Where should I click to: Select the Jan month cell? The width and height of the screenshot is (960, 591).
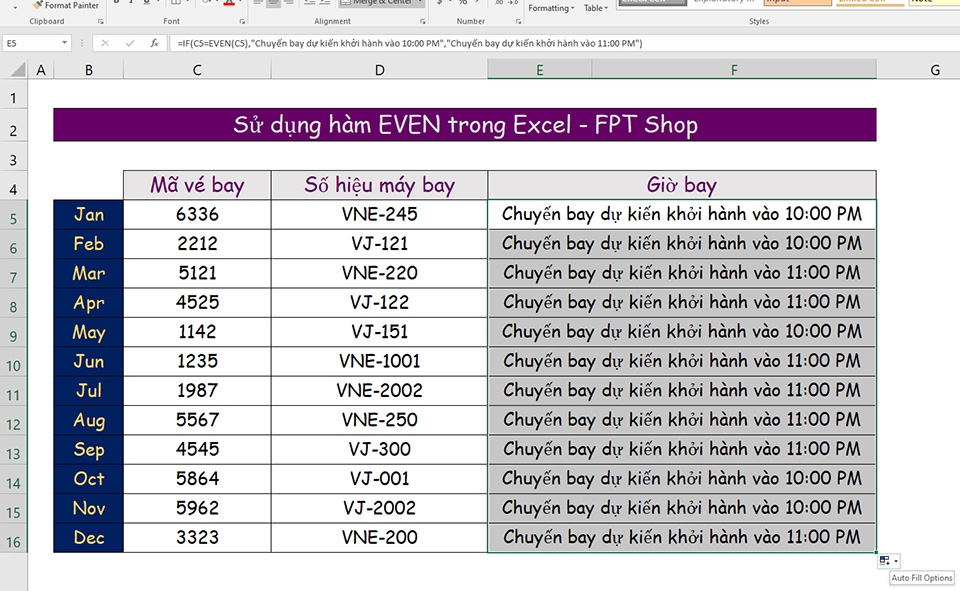pyautogui.click(x=89, y=214)
